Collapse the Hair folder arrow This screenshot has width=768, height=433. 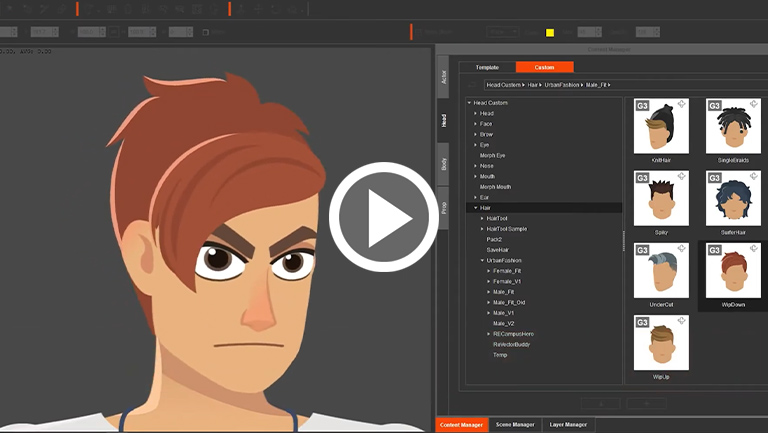[476, 208]
